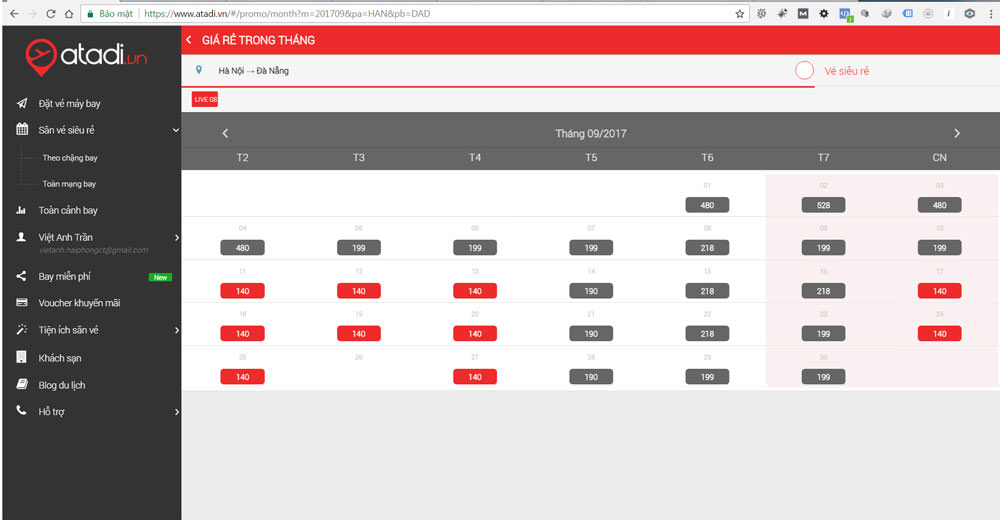Go to next month with right arrow
The image size is (1000, 520).
pyautogui.click(x=956, y=133)
